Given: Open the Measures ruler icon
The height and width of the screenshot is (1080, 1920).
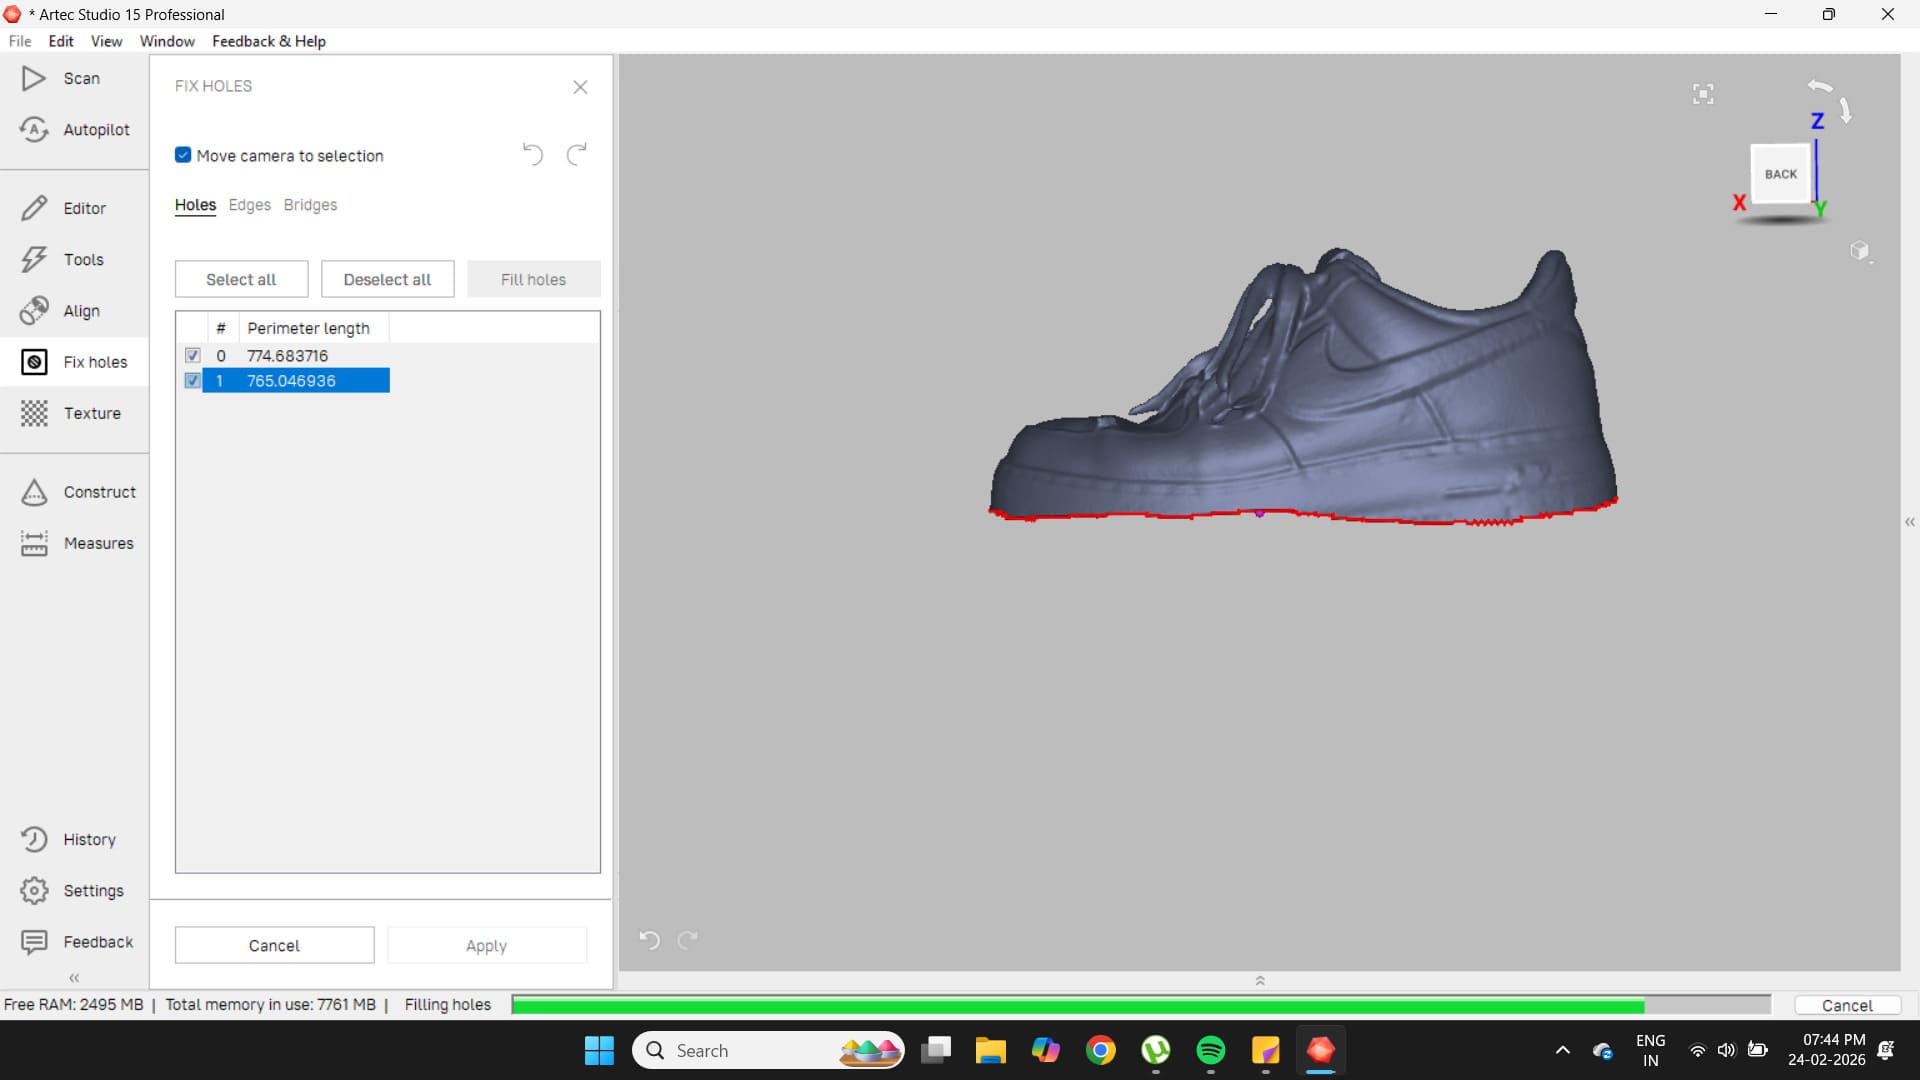Looking at the screenshot, I should 34,543.
